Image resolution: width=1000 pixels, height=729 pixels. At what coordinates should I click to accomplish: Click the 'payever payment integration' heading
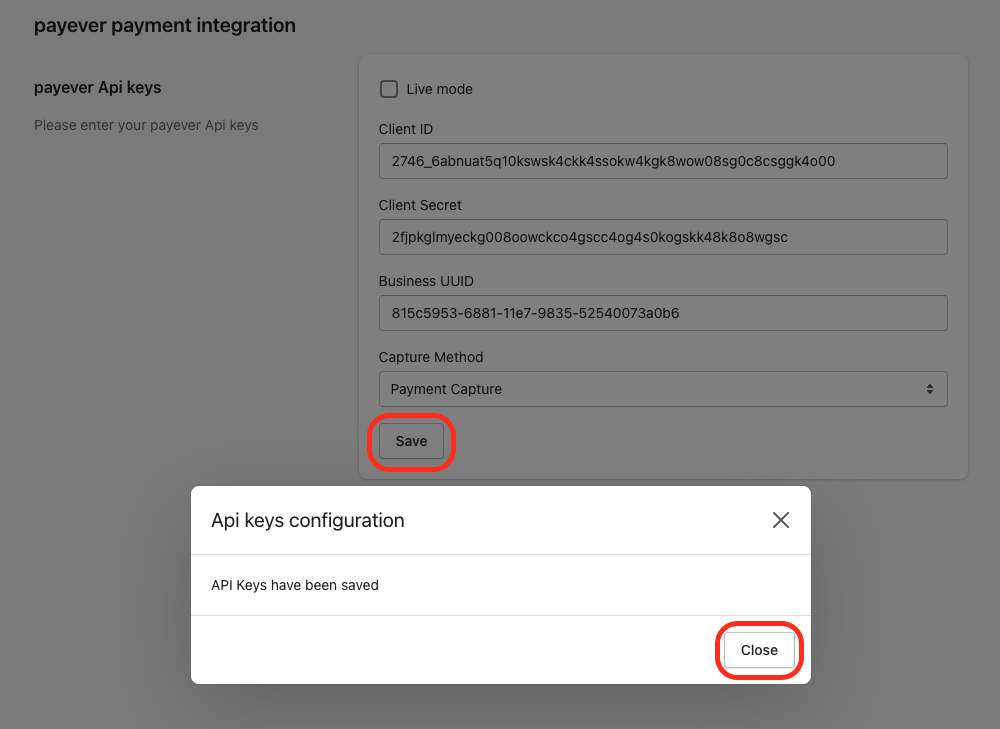165,26
